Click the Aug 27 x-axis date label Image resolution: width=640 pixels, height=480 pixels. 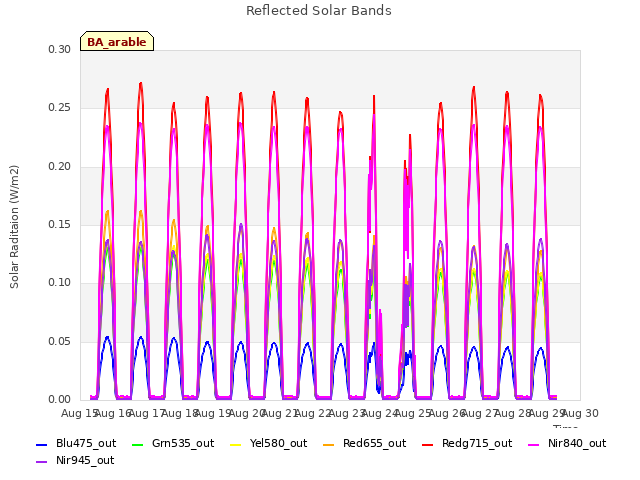[480, 413]
